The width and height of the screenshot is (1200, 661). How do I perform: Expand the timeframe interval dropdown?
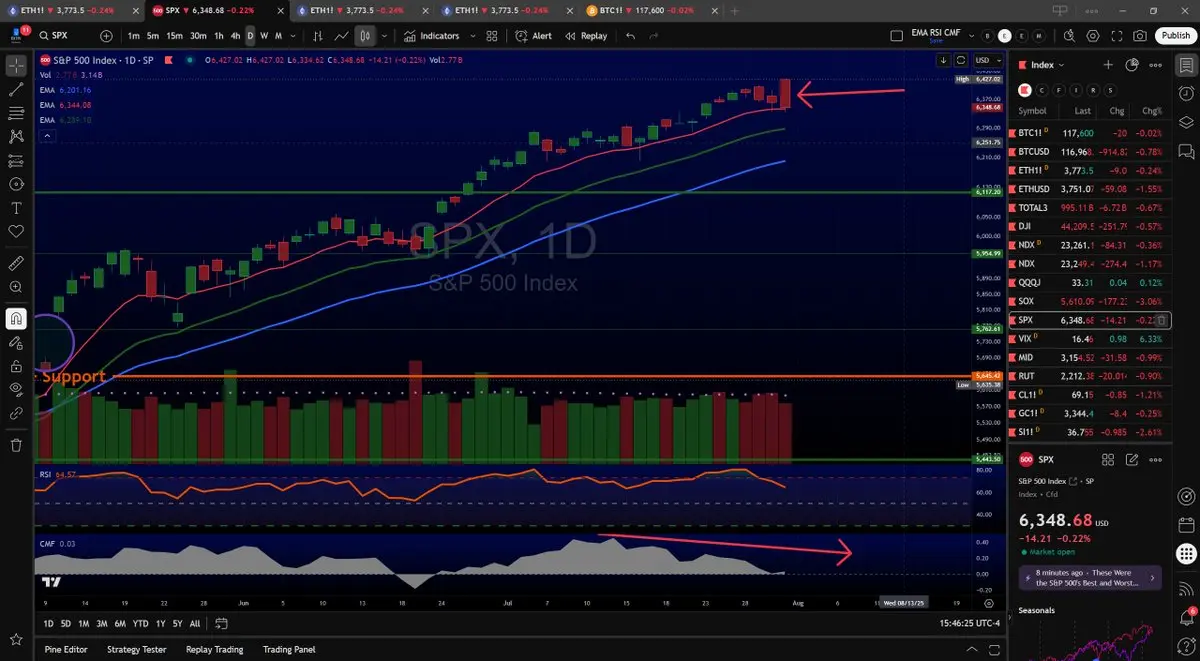coord(294,36)
